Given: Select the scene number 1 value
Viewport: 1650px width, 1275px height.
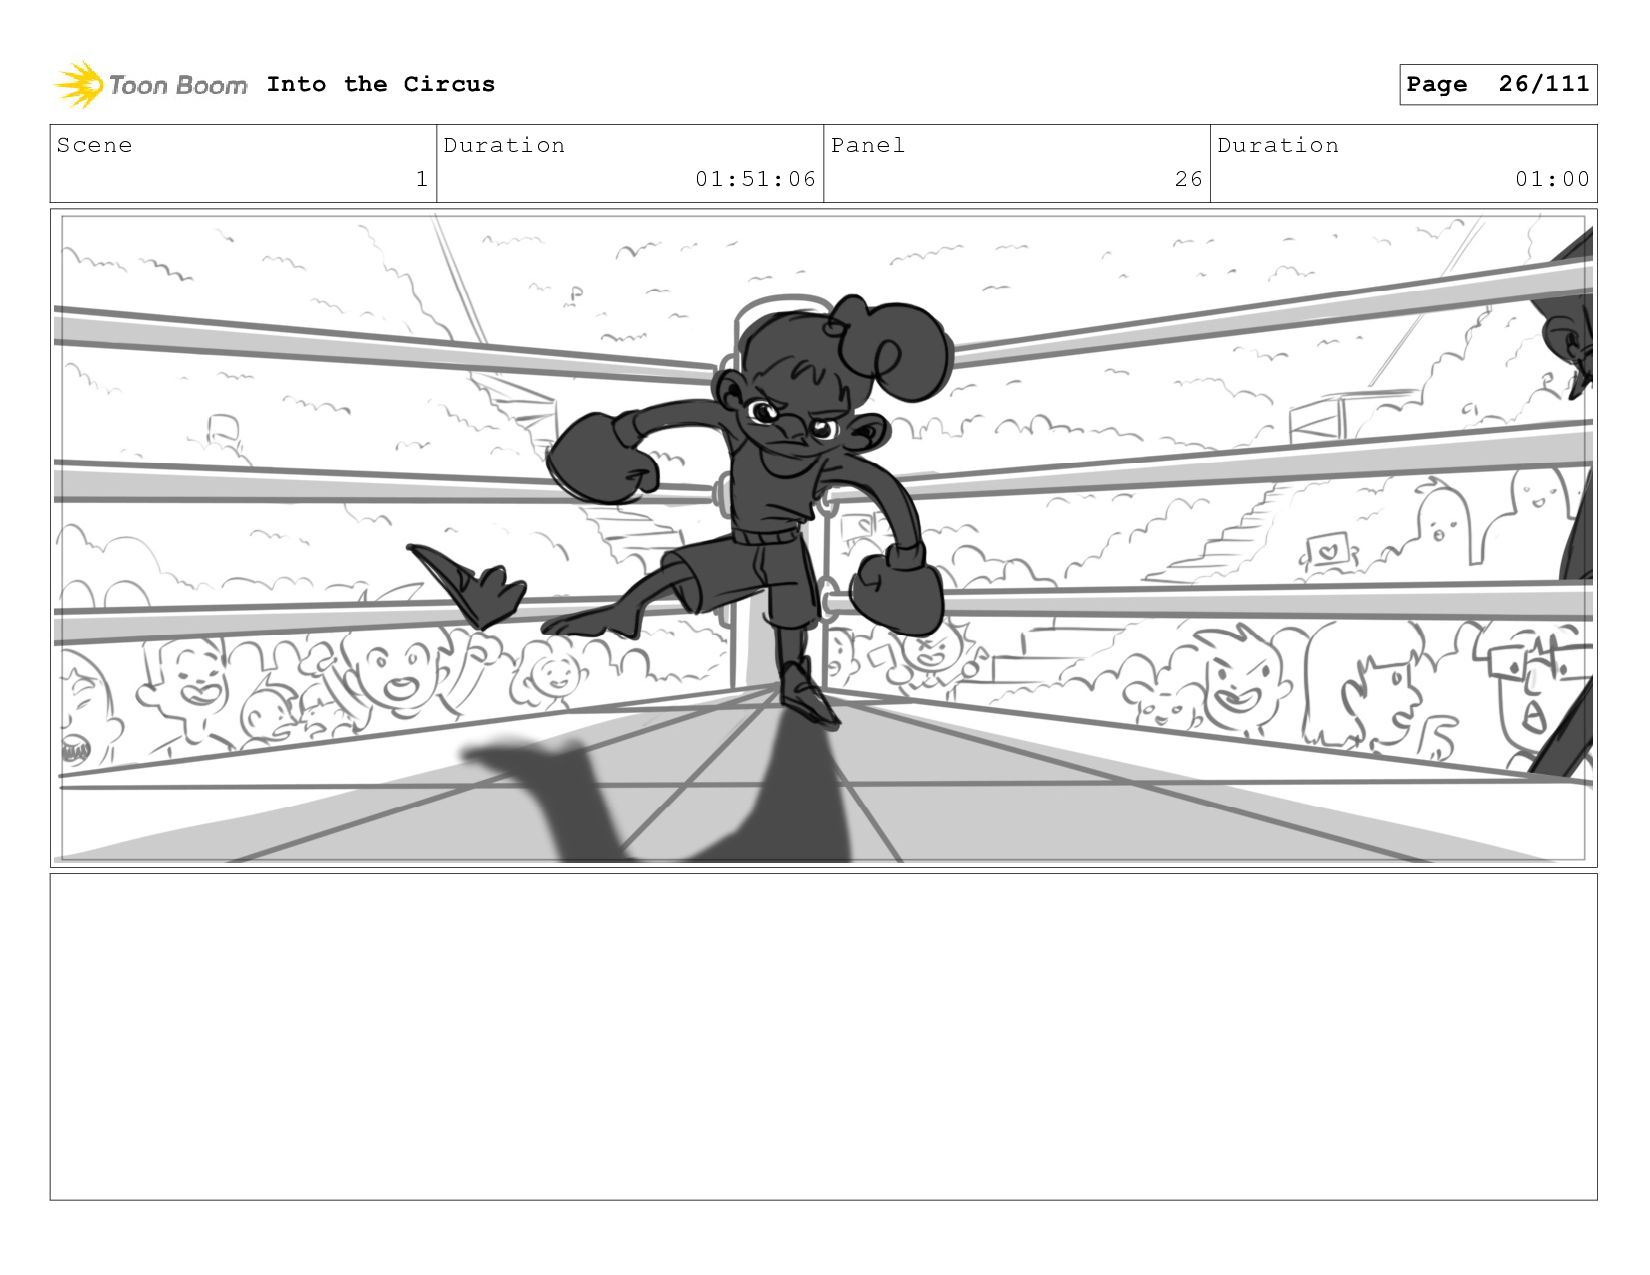Looking at the screenshot, I should [422, 179].
